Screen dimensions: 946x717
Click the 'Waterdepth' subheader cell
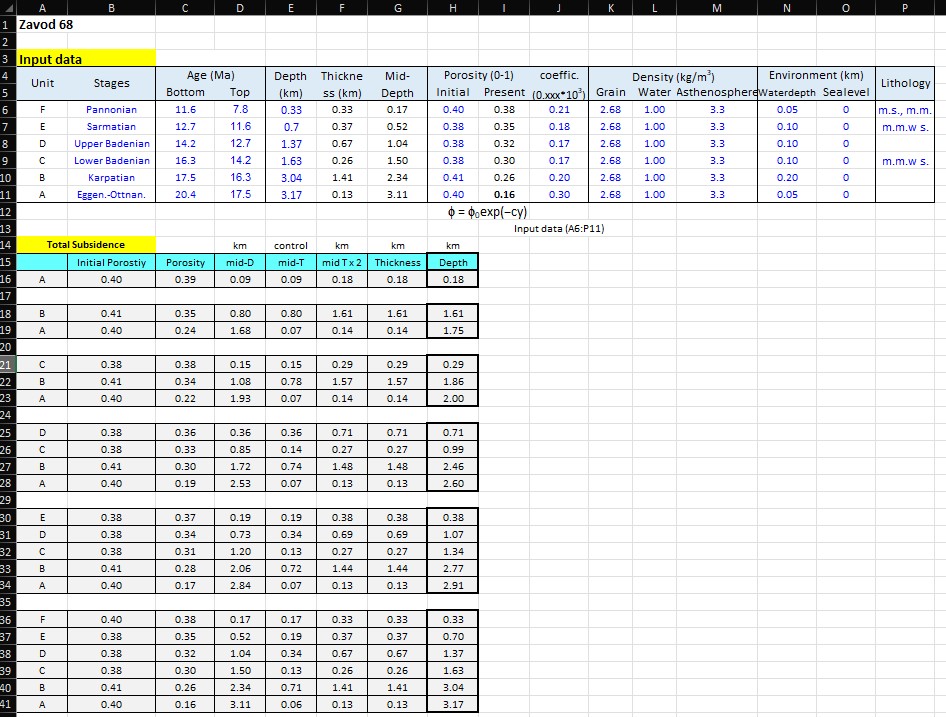(x=787, y=92)
